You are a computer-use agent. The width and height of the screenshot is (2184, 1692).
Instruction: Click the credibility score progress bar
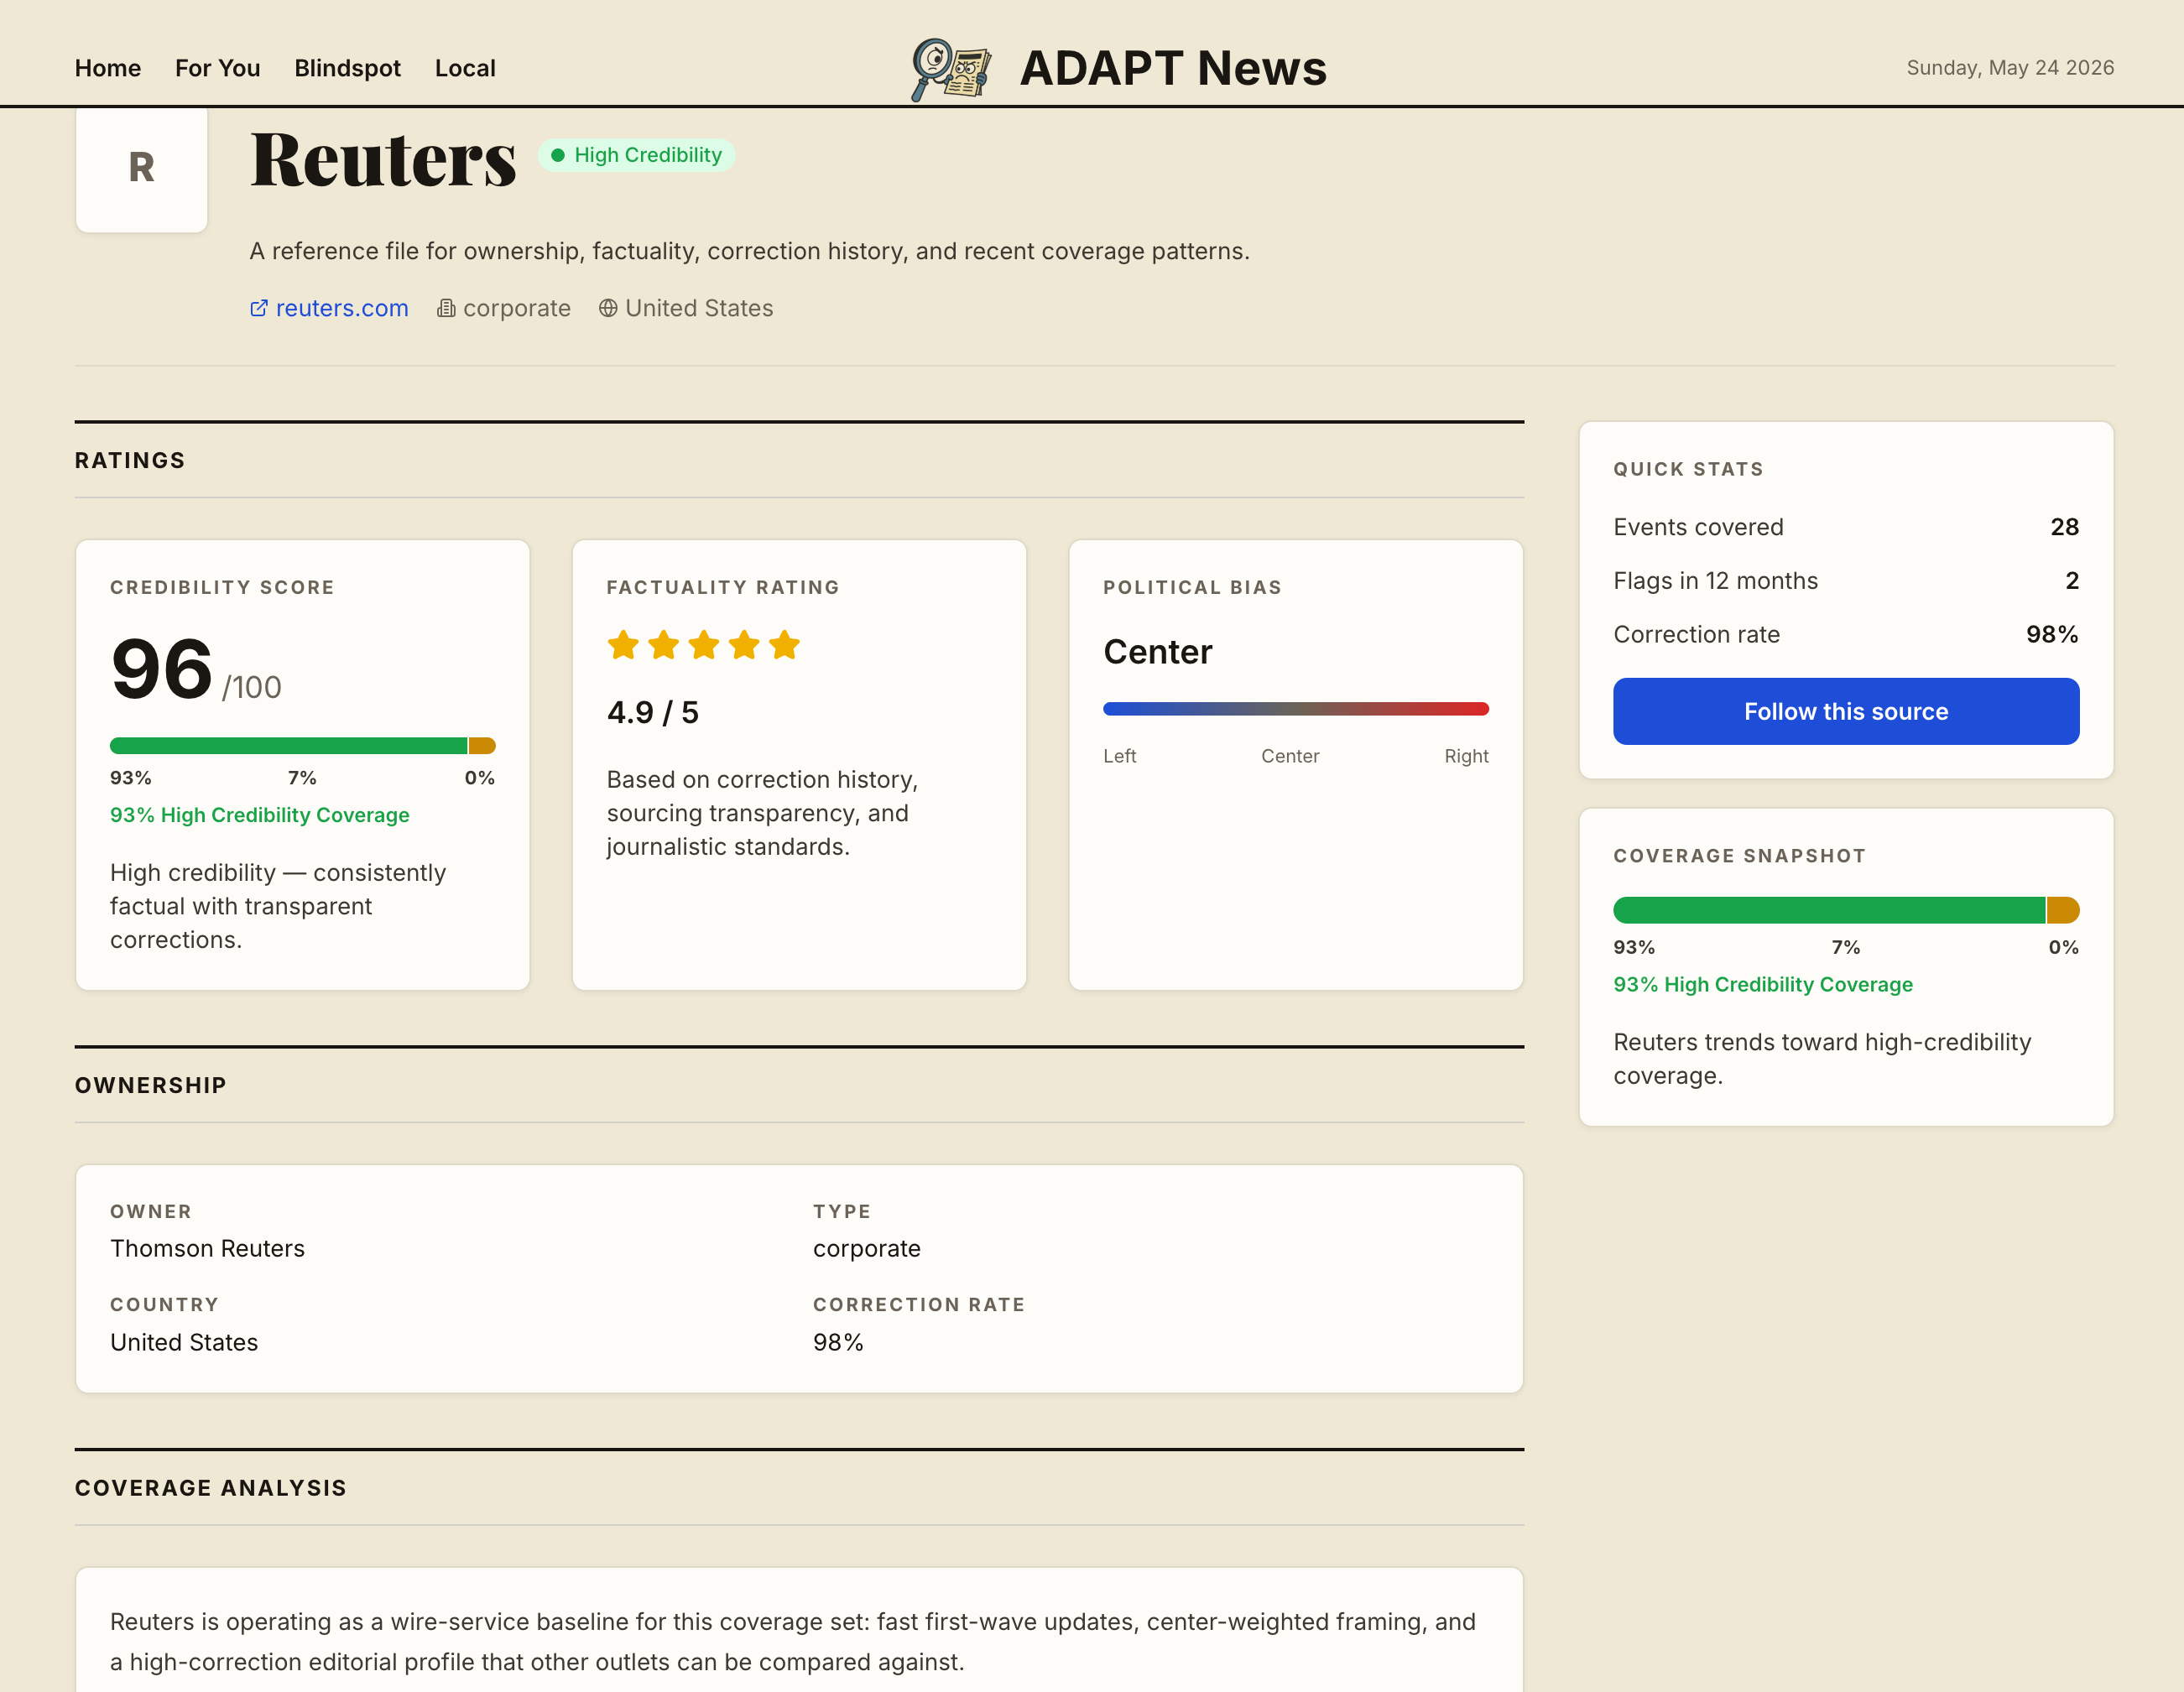pos(303,746)
